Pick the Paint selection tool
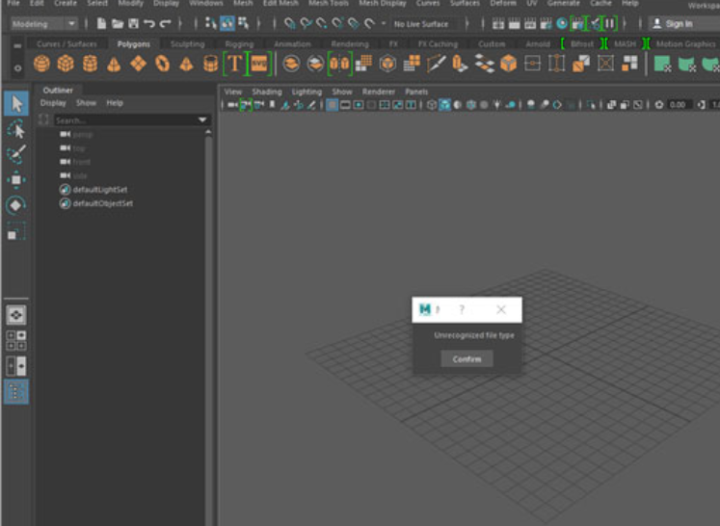Image resolution: width=720 pixels, height=526 pixels. pos(16,155)
